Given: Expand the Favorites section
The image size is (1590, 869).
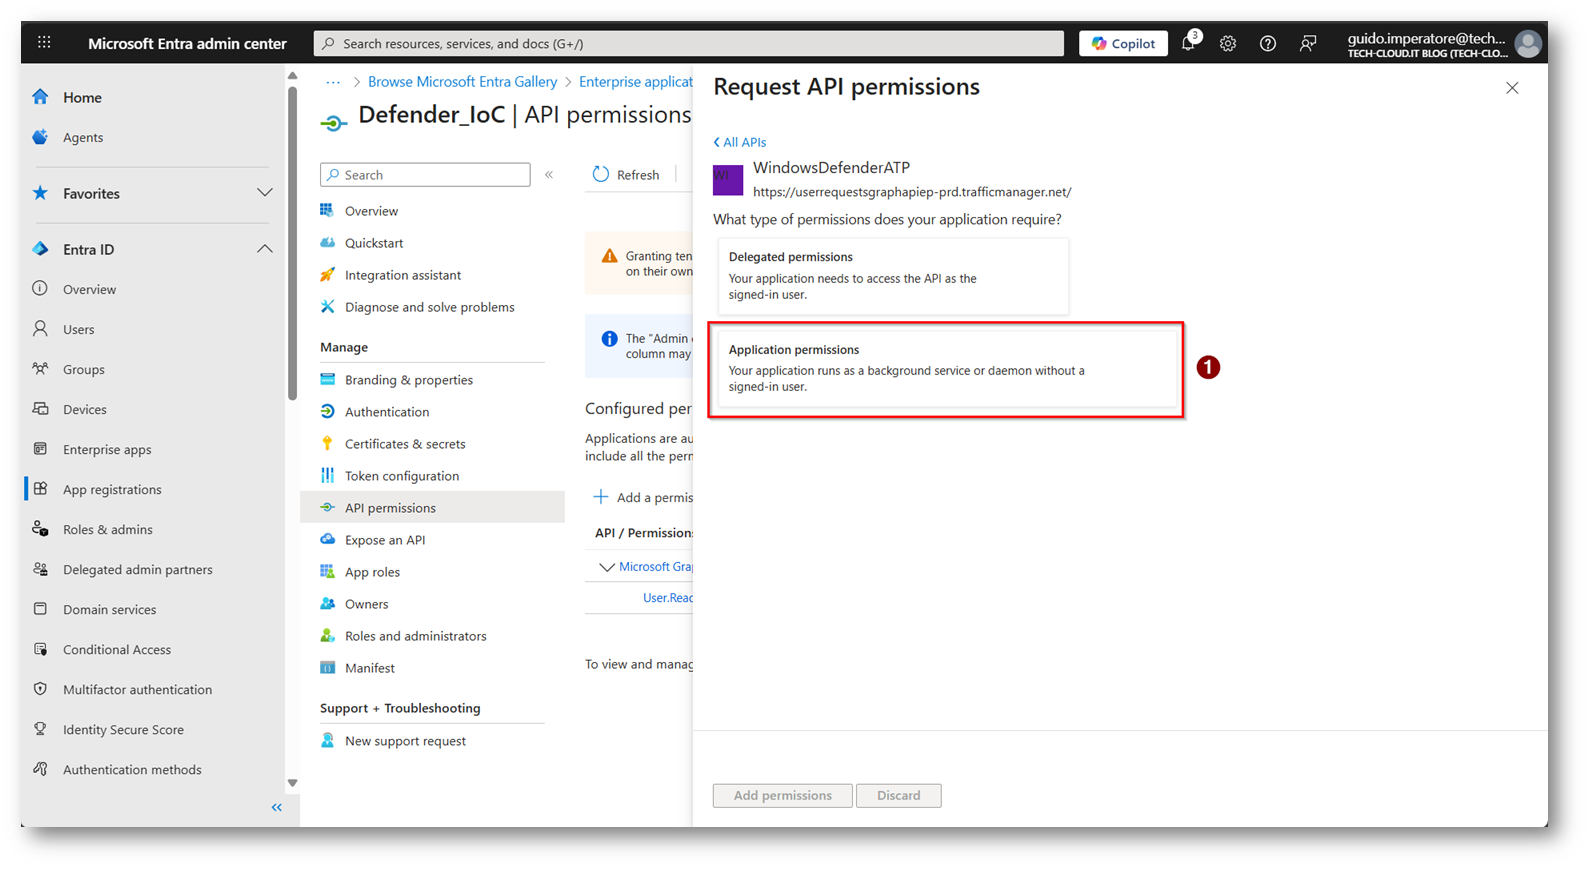Looking at the screenshot, I should (x=264, y=193).
